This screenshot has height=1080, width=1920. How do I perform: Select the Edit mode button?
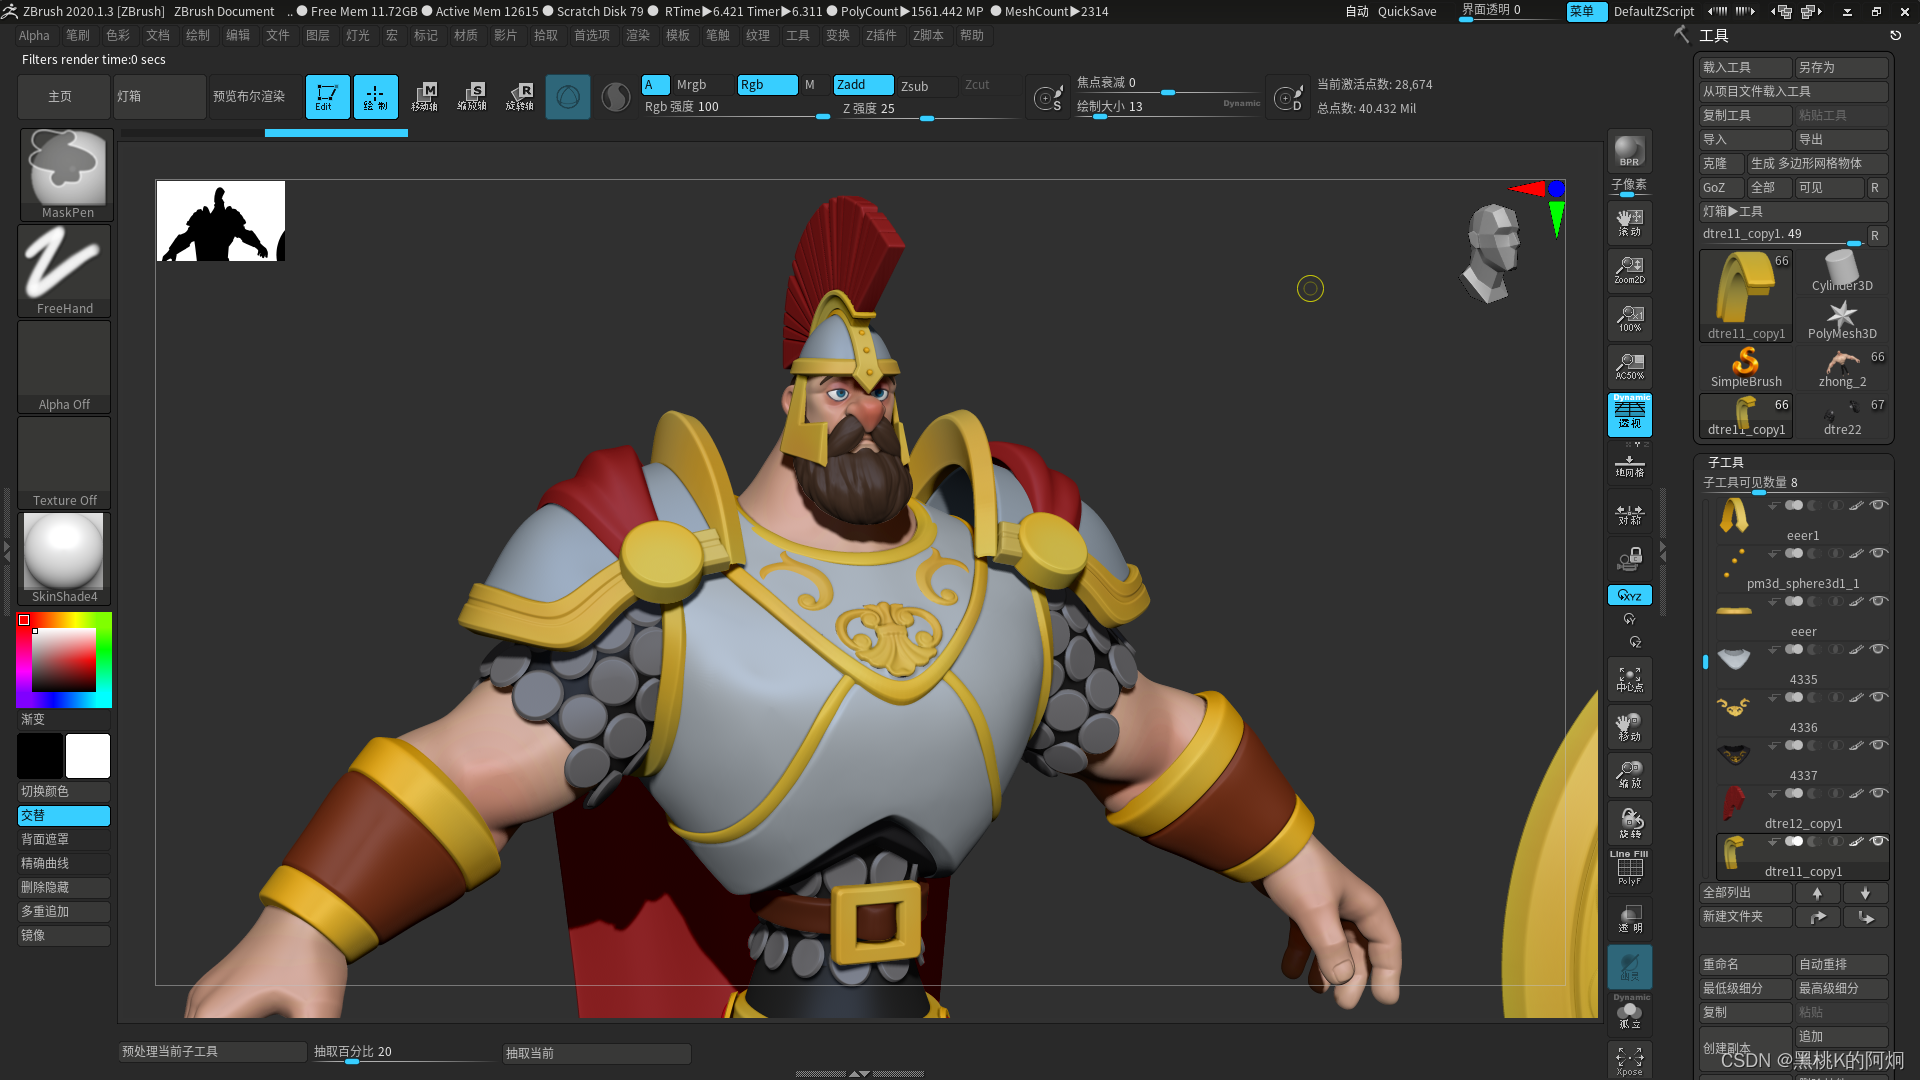(x=327, y=97)
